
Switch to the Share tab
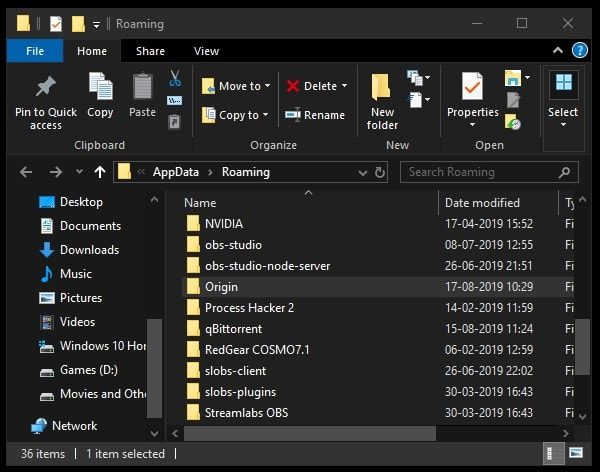150,51
